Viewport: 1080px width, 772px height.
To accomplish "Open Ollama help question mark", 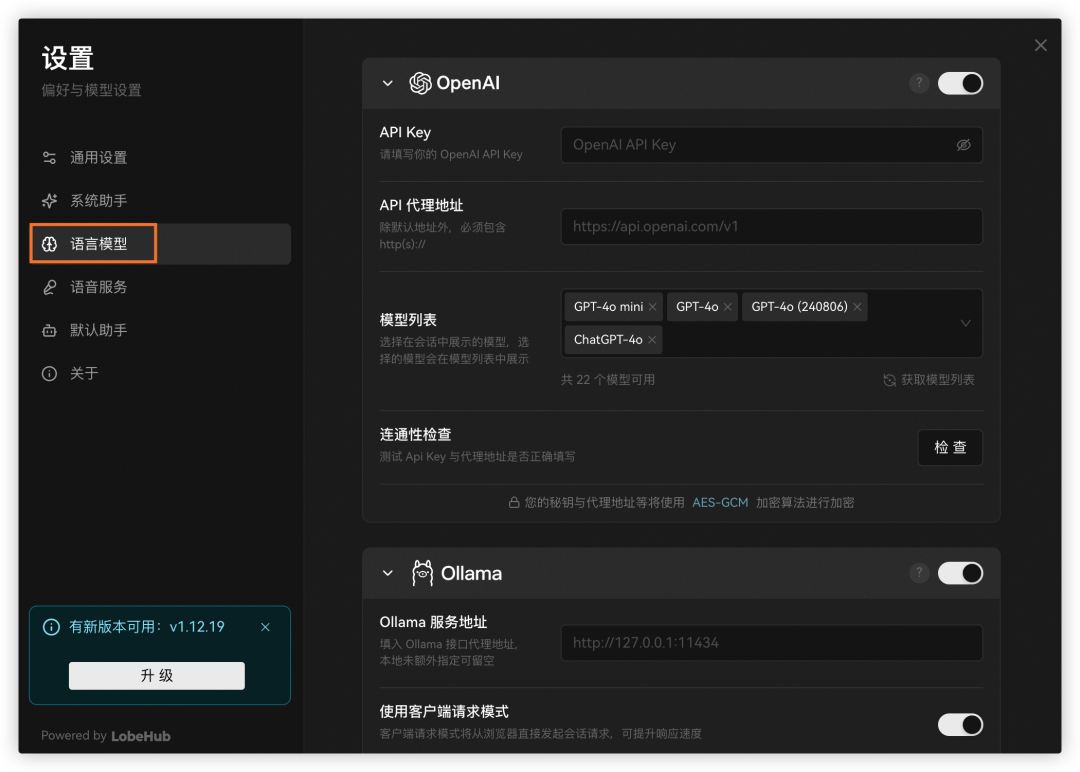I will point(919,573).
